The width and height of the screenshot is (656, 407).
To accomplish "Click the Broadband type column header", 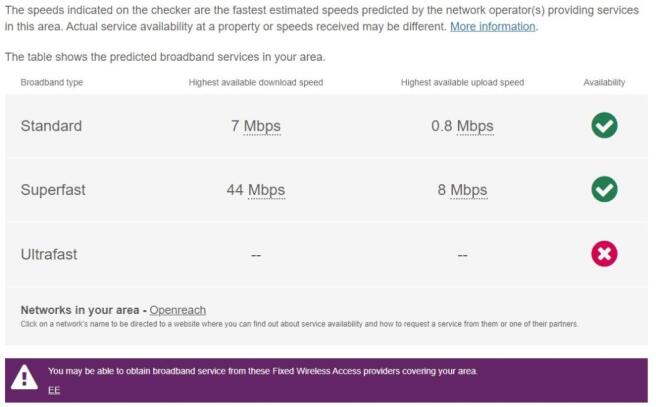I will tap(52, 82).
